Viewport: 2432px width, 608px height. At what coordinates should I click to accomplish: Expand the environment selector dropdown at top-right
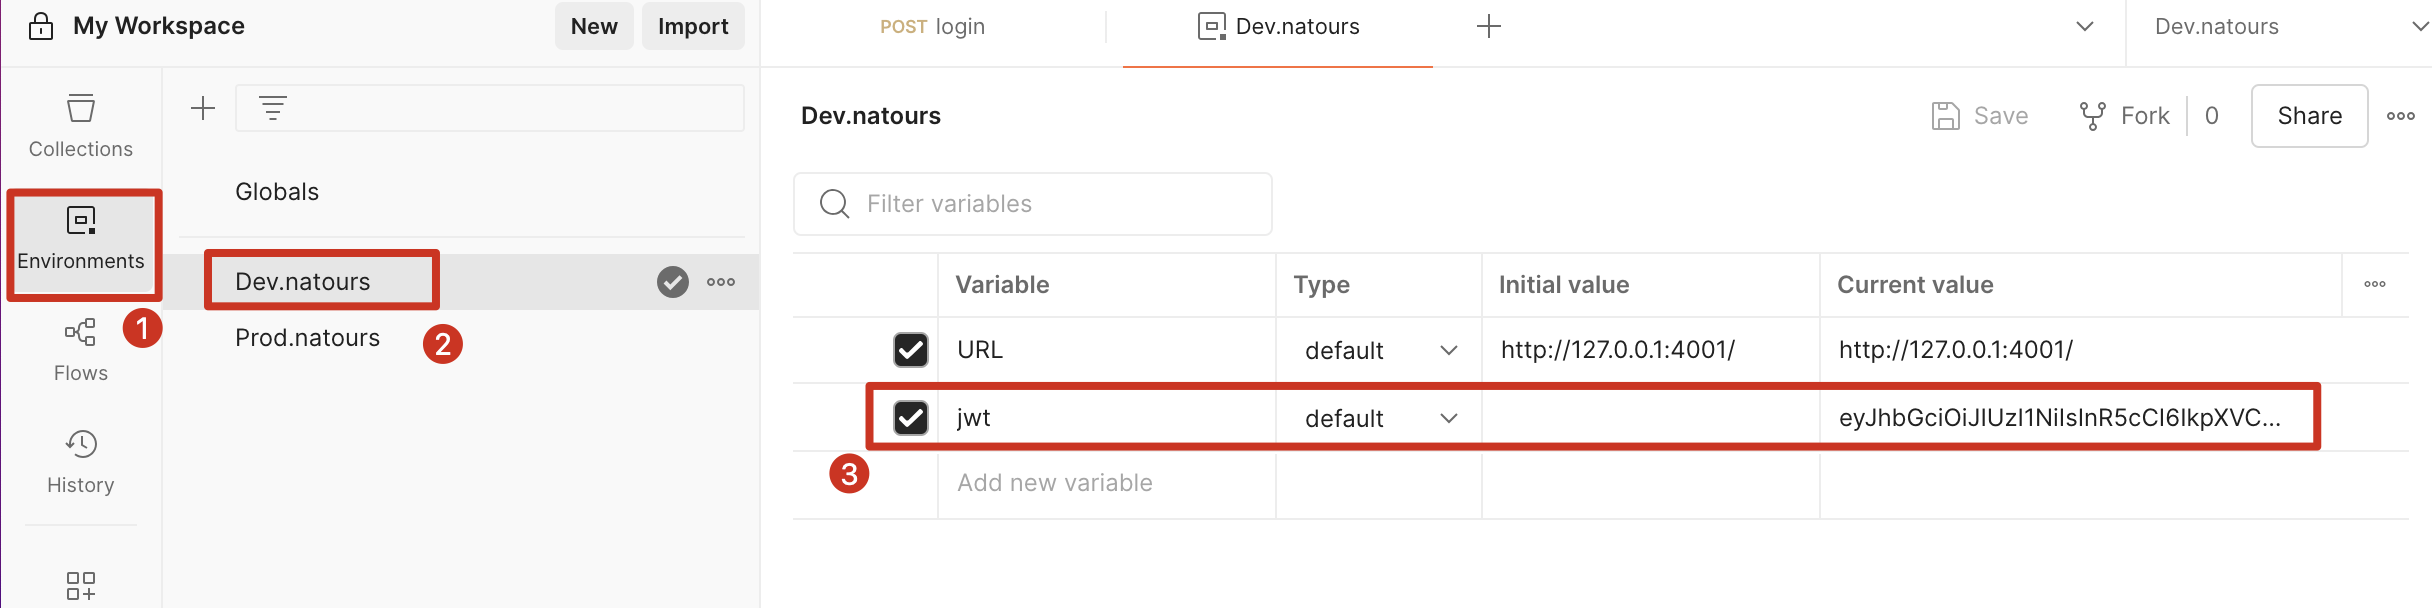(x=2419, y=26)
